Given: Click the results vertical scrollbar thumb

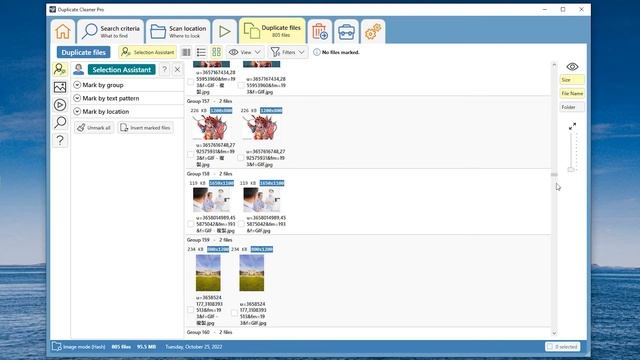Looking at the screenshot, I should pyautogui.click(x=554, y=175).
